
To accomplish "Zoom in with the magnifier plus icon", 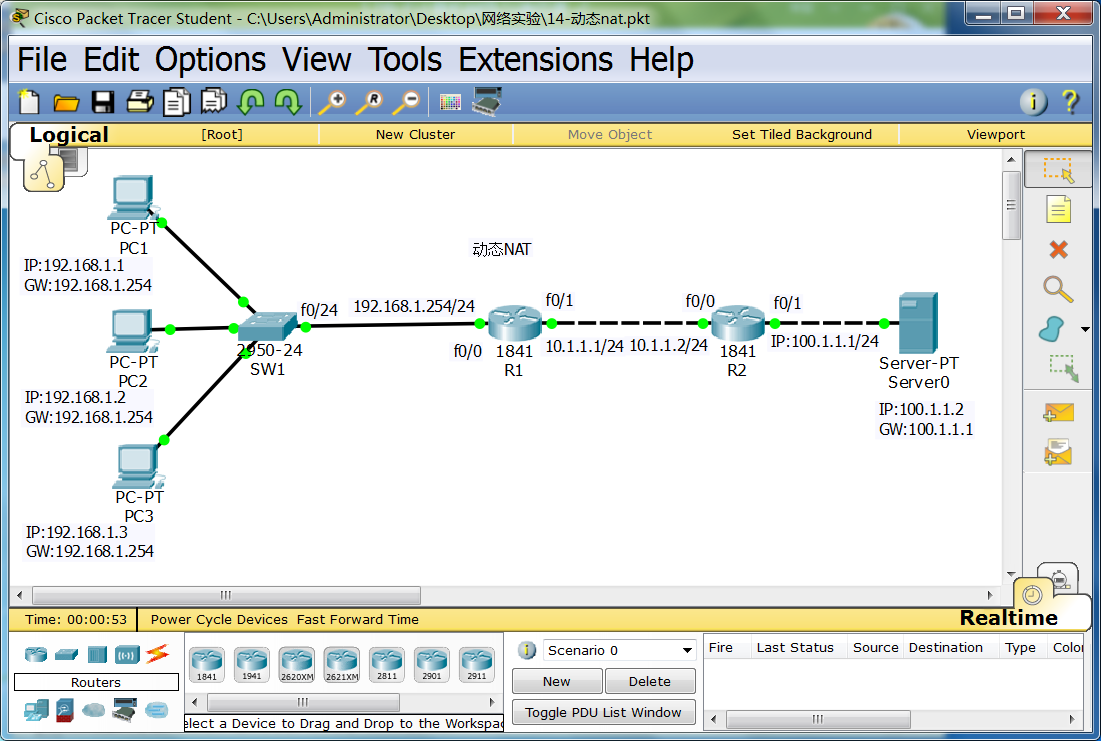I will click(x=332, y=102).
